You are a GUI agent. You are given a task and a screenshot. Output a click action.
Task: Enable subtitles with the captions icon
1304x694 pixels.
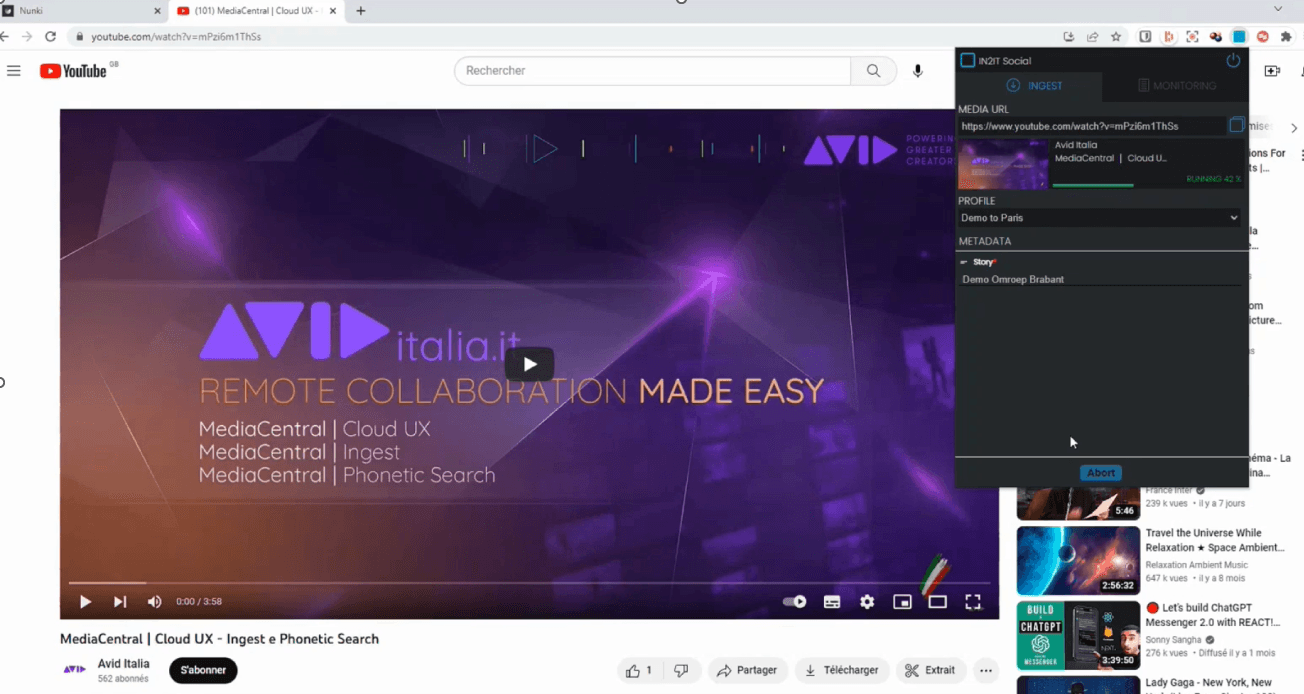point(831,601)
